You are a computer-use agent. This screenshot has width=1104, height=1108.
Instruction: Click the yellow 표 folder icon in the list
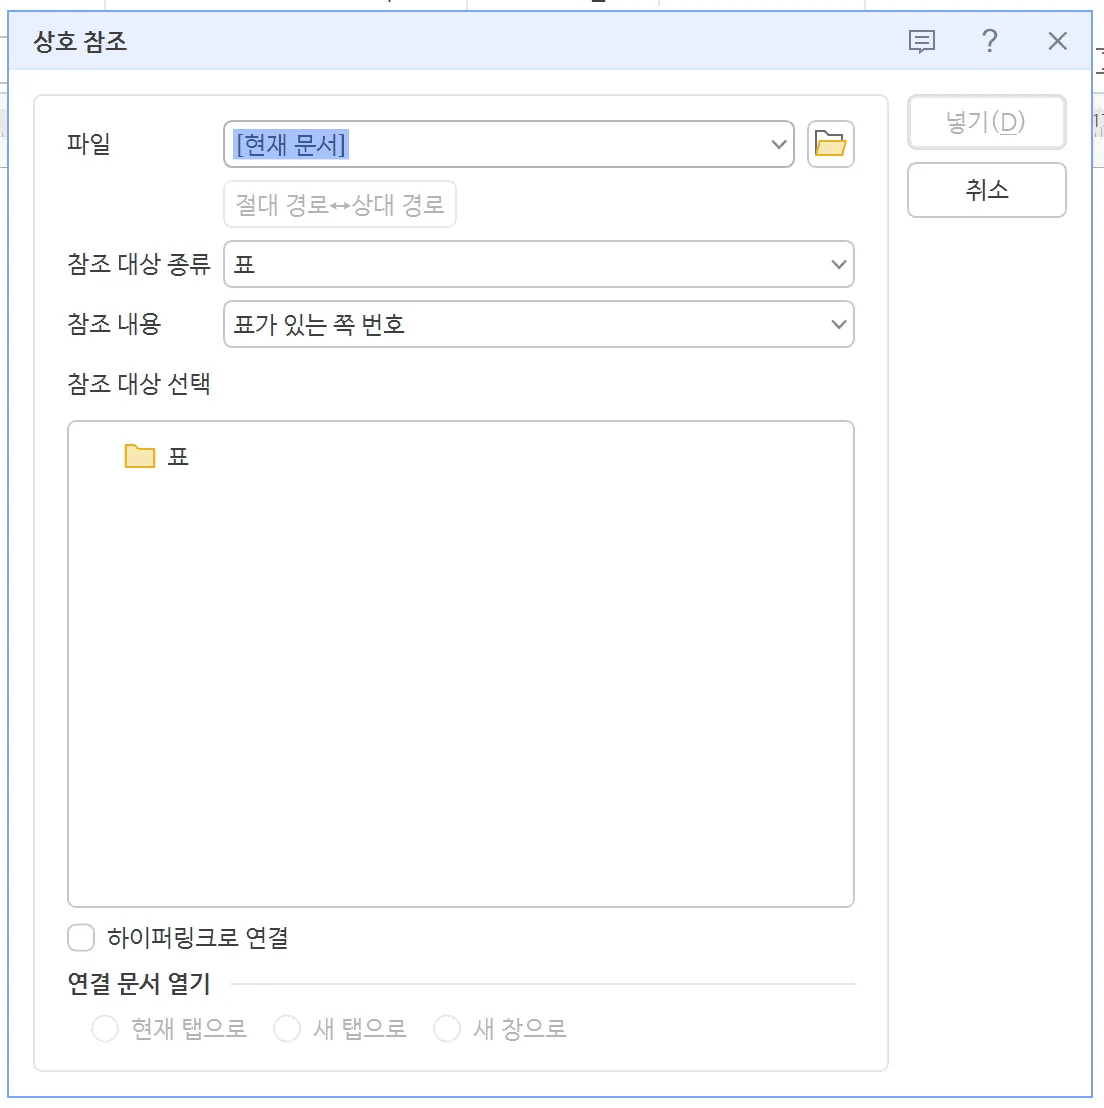coord(139,455)
